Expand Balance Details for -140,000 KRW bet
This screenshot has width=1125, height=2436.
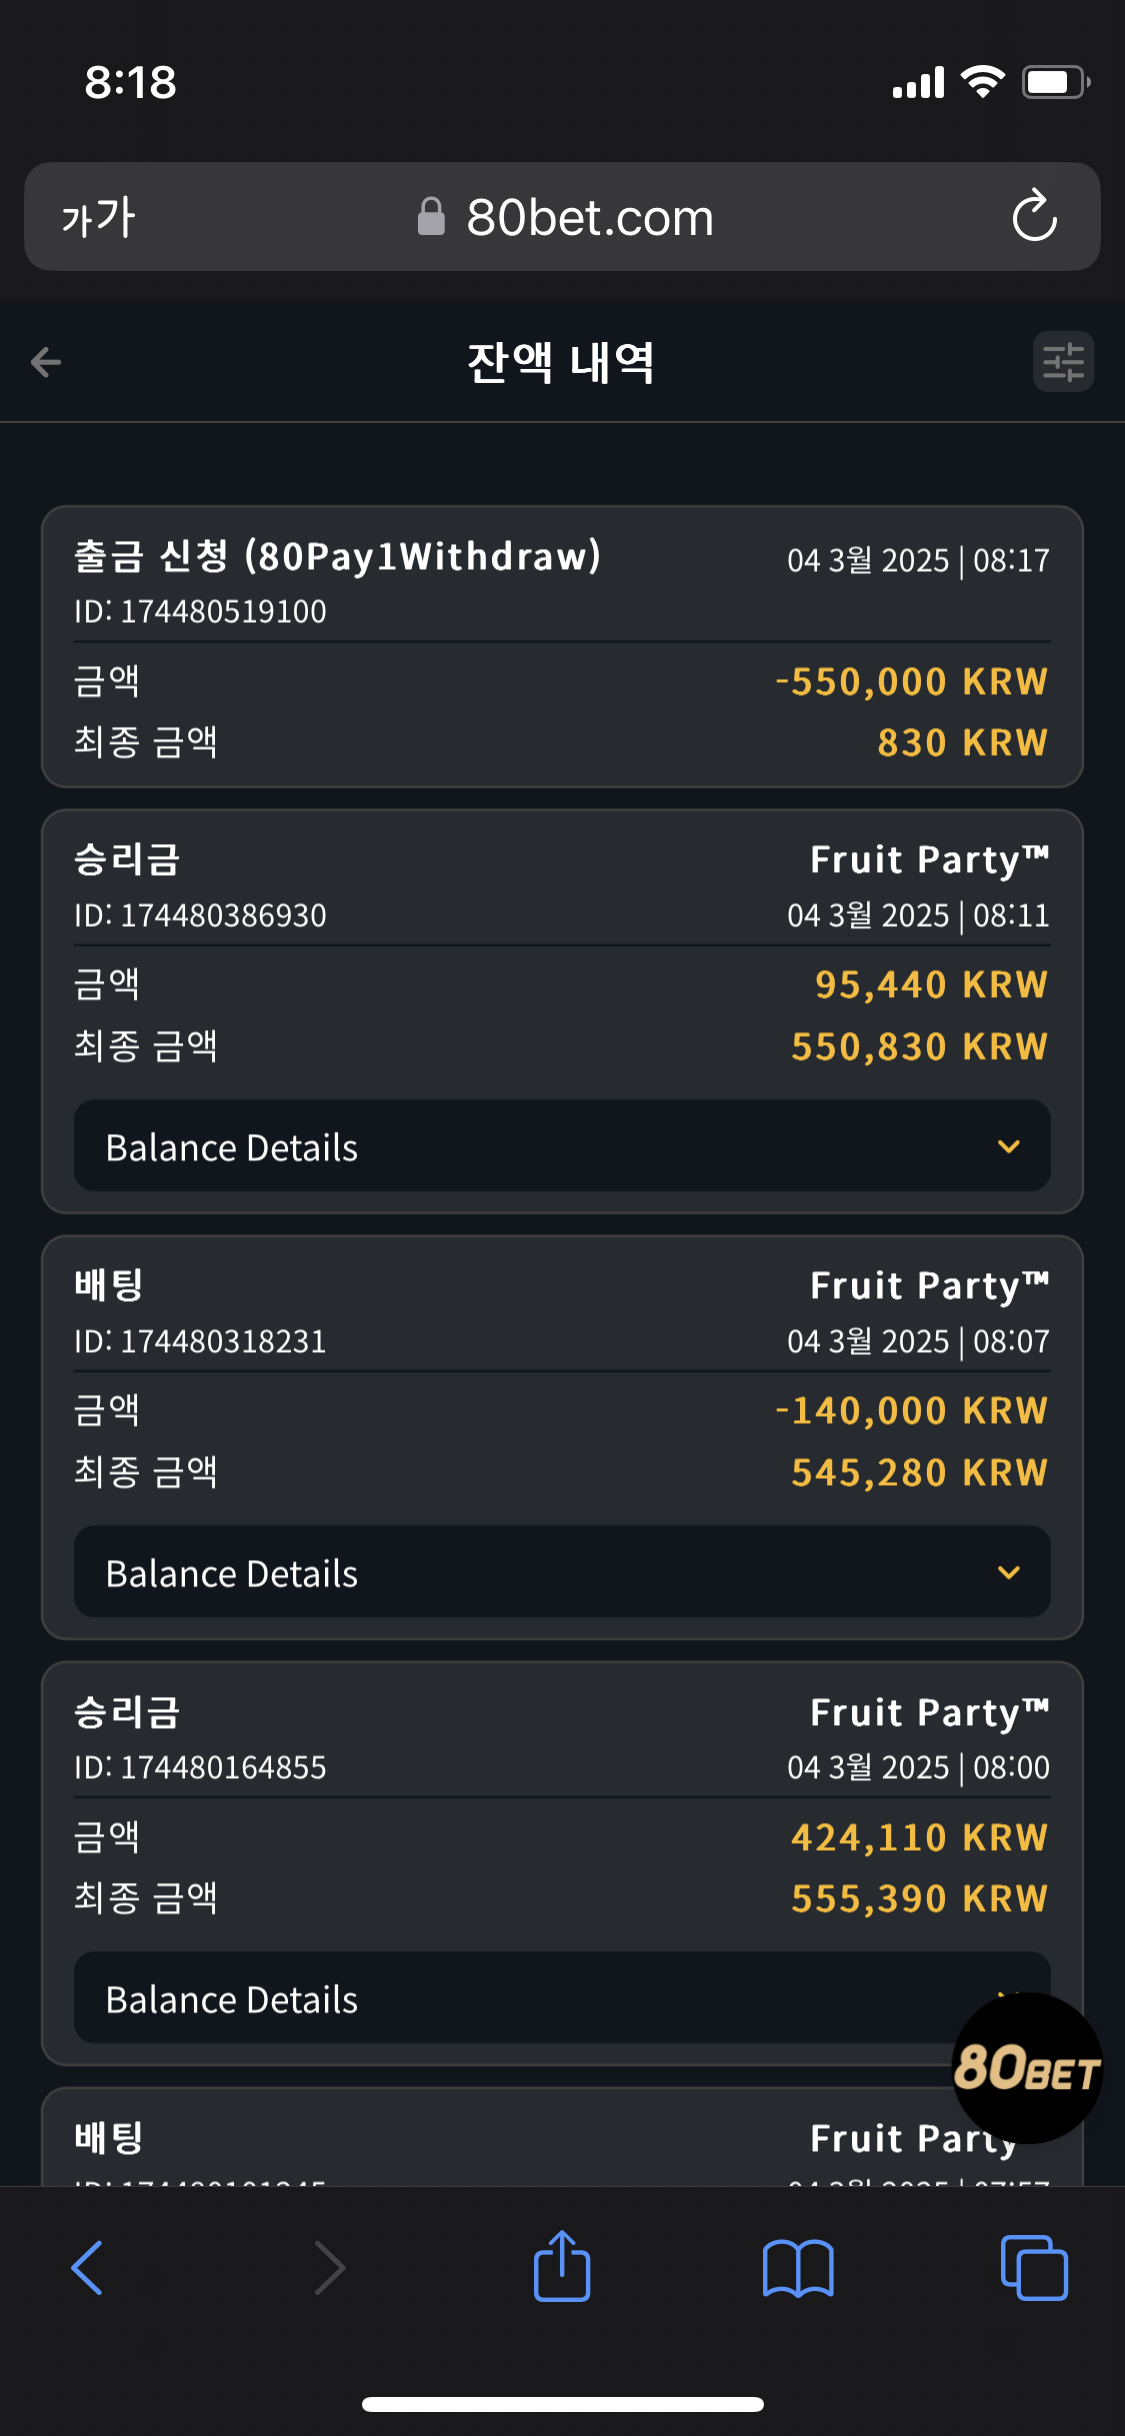(561, 1573)
